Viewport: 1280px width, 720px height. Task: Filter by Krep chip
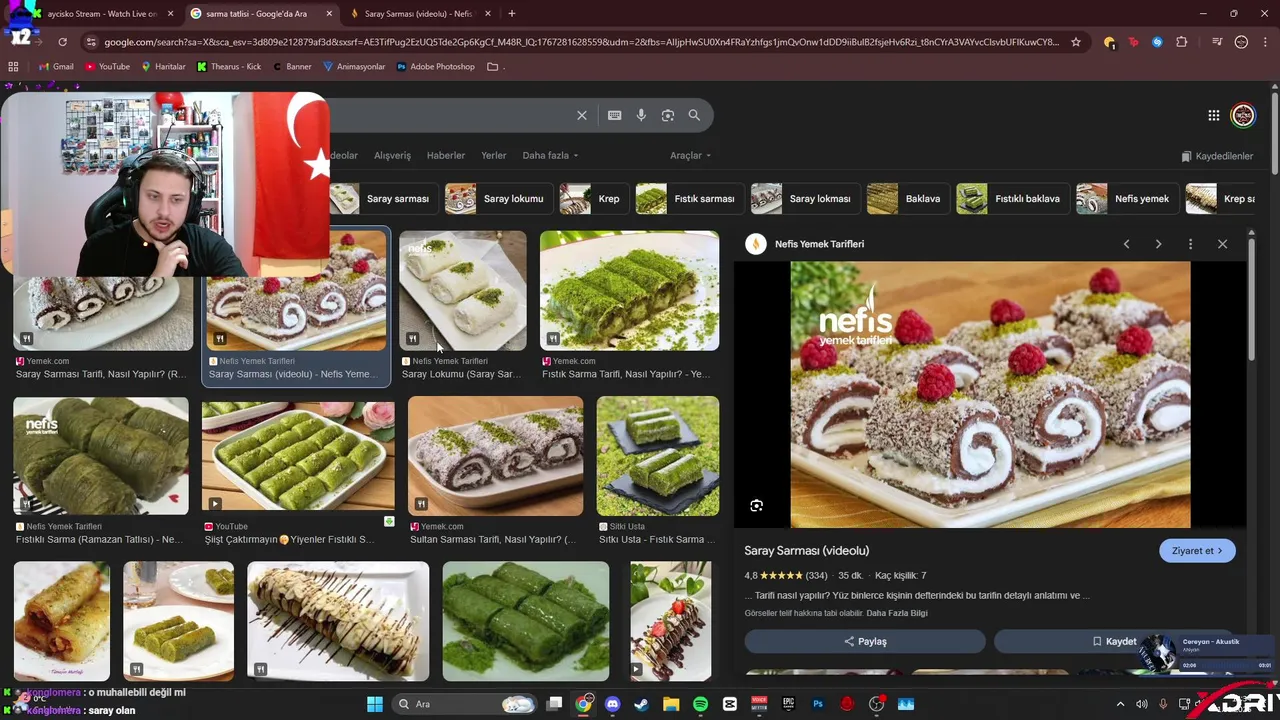(x=592, y=199)
